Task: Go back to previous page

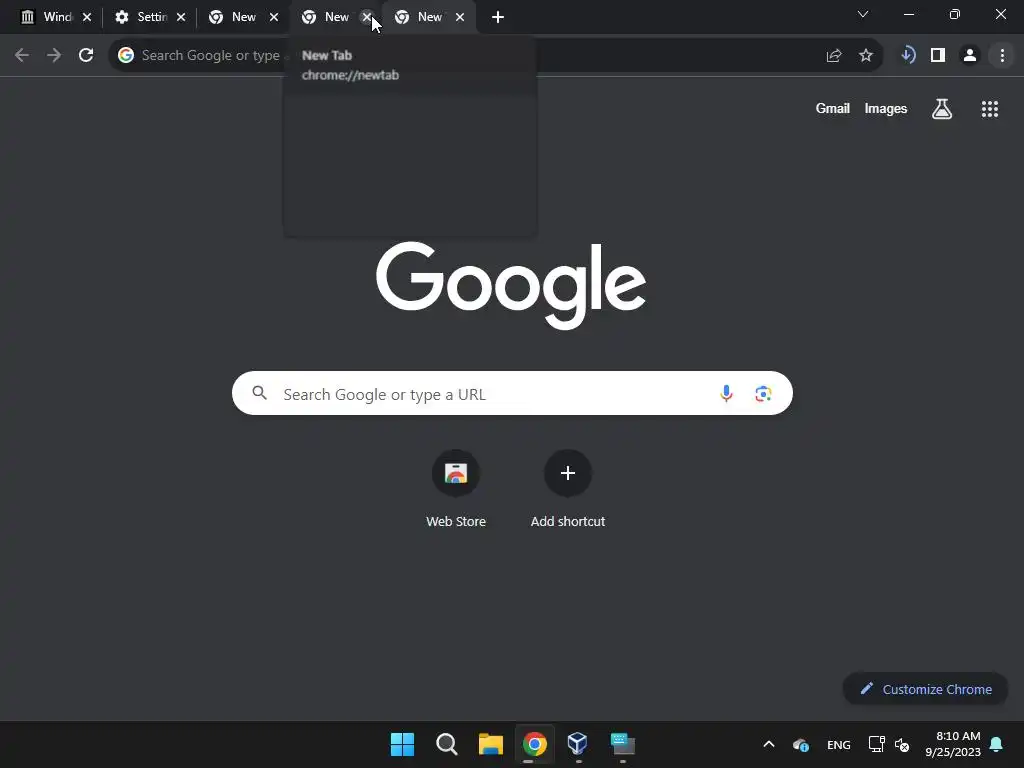Action: click(x=22, y=56)
